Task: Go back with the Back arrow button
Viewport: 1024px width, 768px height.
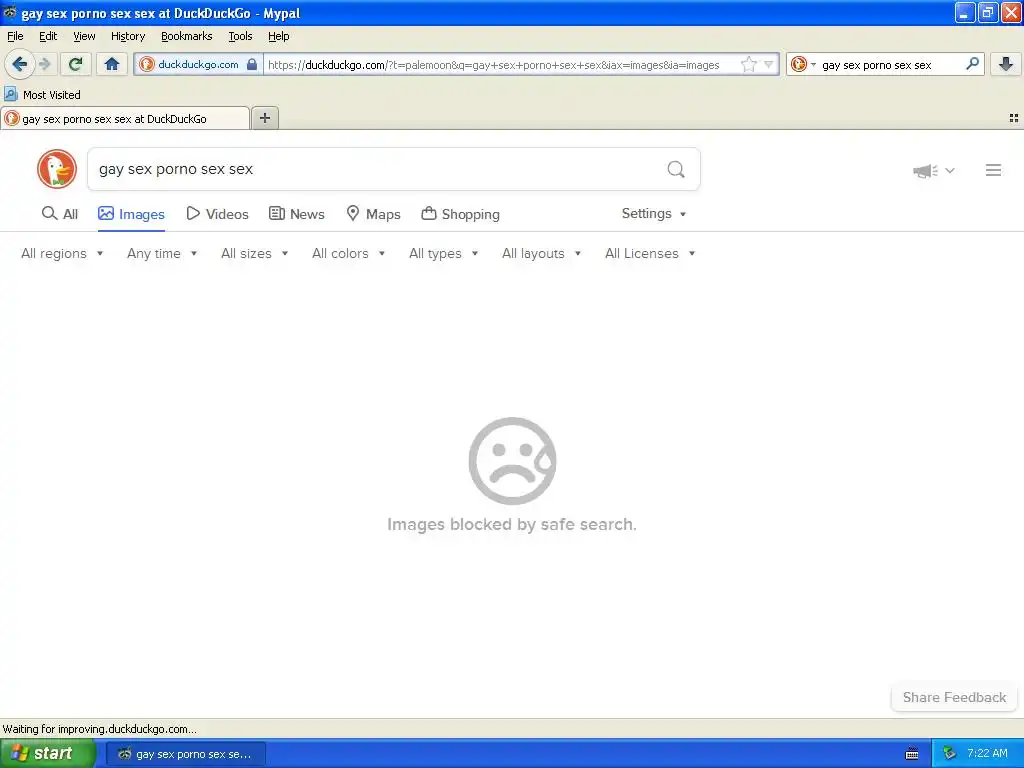Action: point(19,64)
